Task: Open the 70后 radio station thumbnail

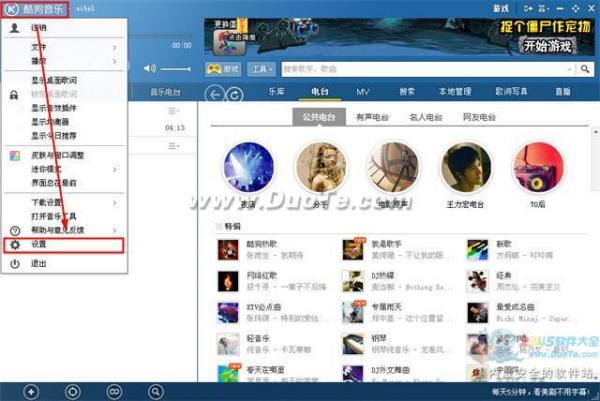Action: 538,167
